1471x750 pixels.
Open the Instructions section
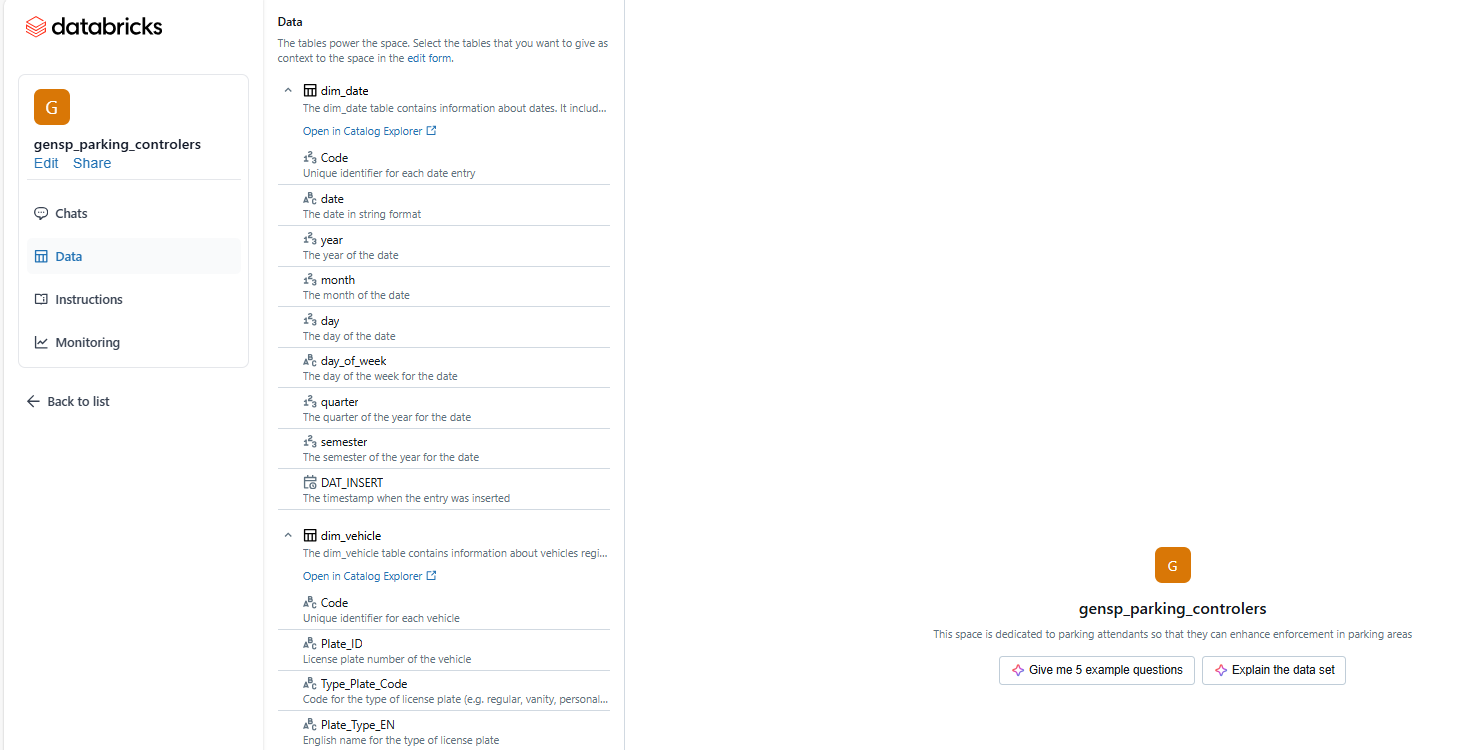(x=133, y=299)
